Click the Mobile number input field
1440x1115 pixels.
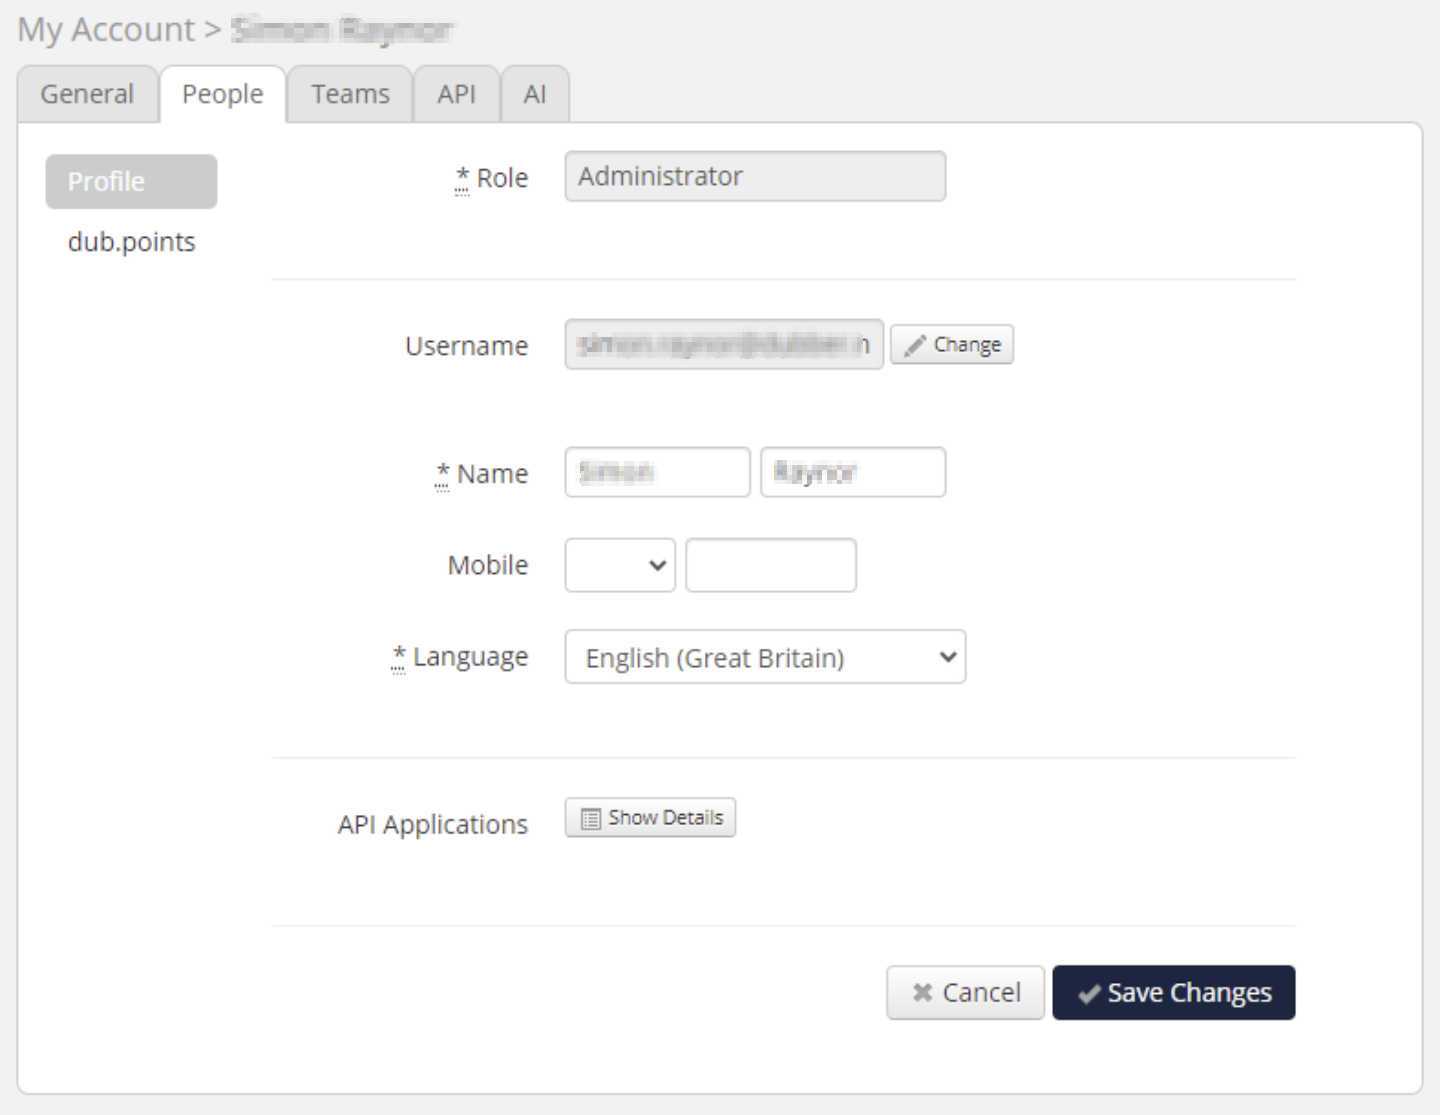click(771, 565)
